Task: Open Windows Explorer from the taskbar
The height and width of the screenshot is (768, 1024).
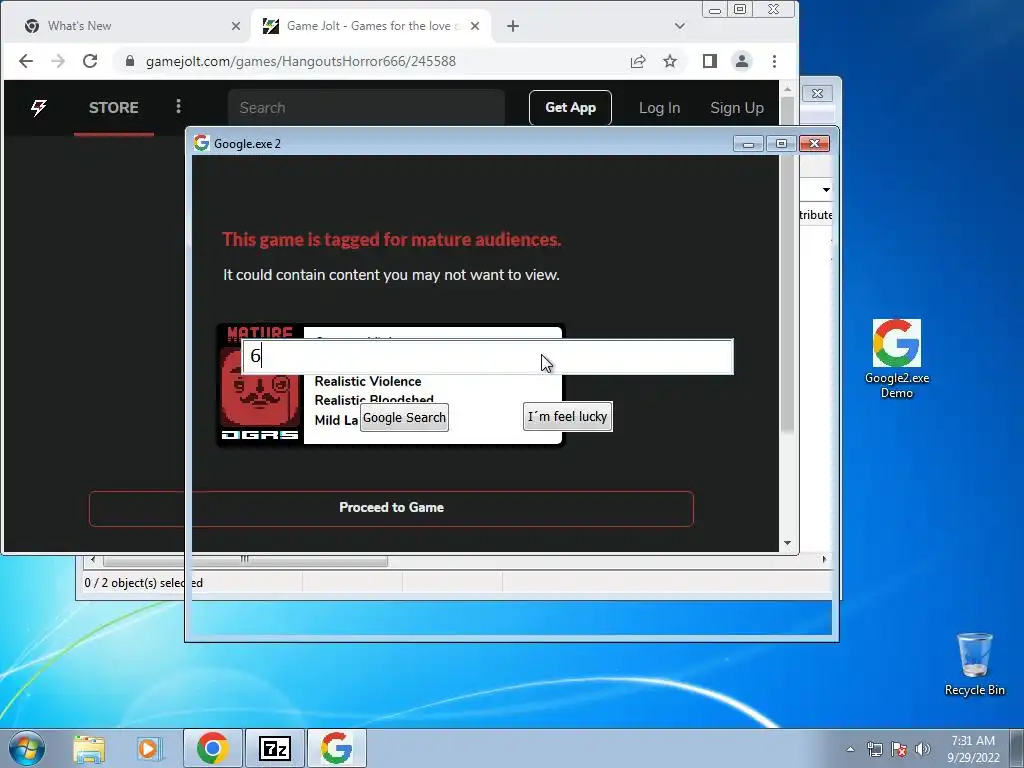Action: (89, 748)
